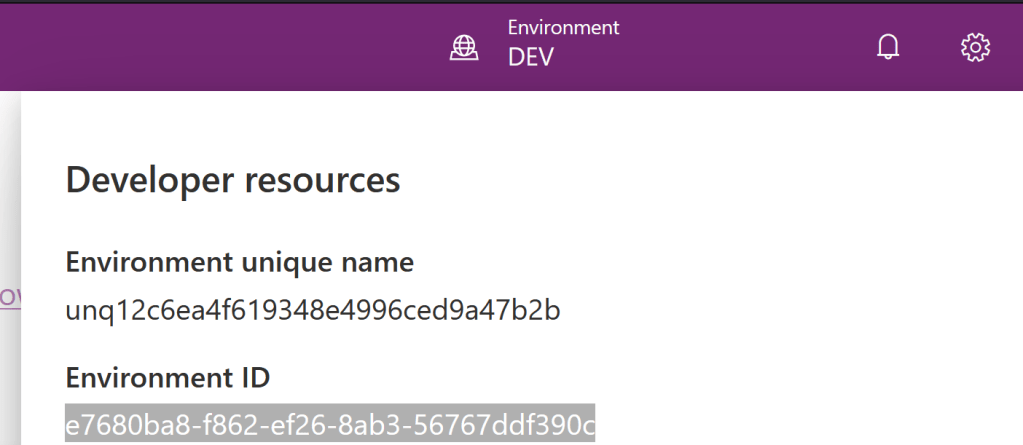Image resolution: width=1023 pixels, height=445 pixels.
Task: Open the notifications bell
Action: pyautogui.click(x=888, y=47)
